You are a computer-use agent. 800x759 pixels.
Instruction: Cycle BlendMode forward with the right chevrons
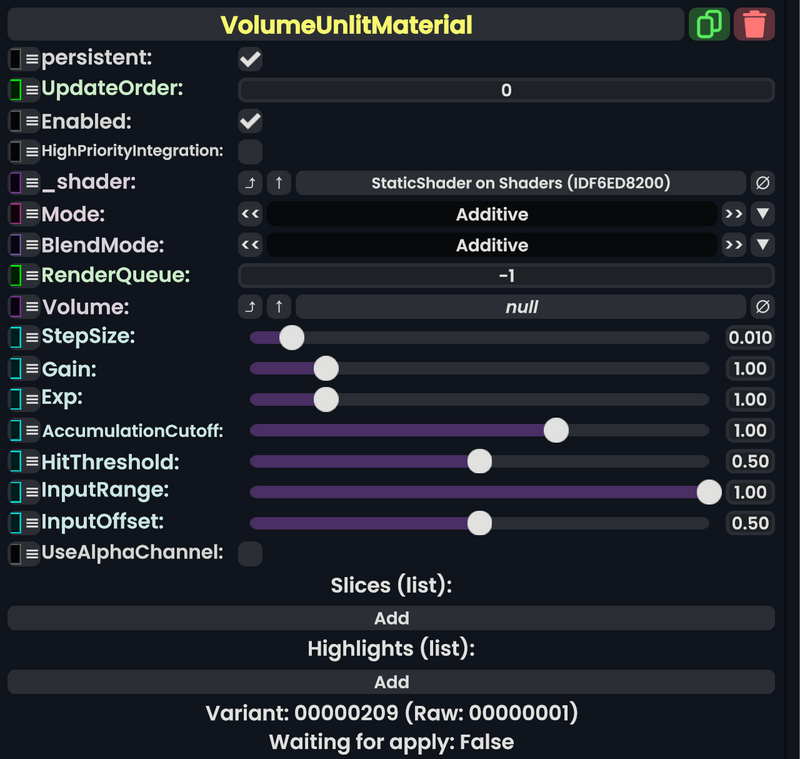(x=734, y=245)
